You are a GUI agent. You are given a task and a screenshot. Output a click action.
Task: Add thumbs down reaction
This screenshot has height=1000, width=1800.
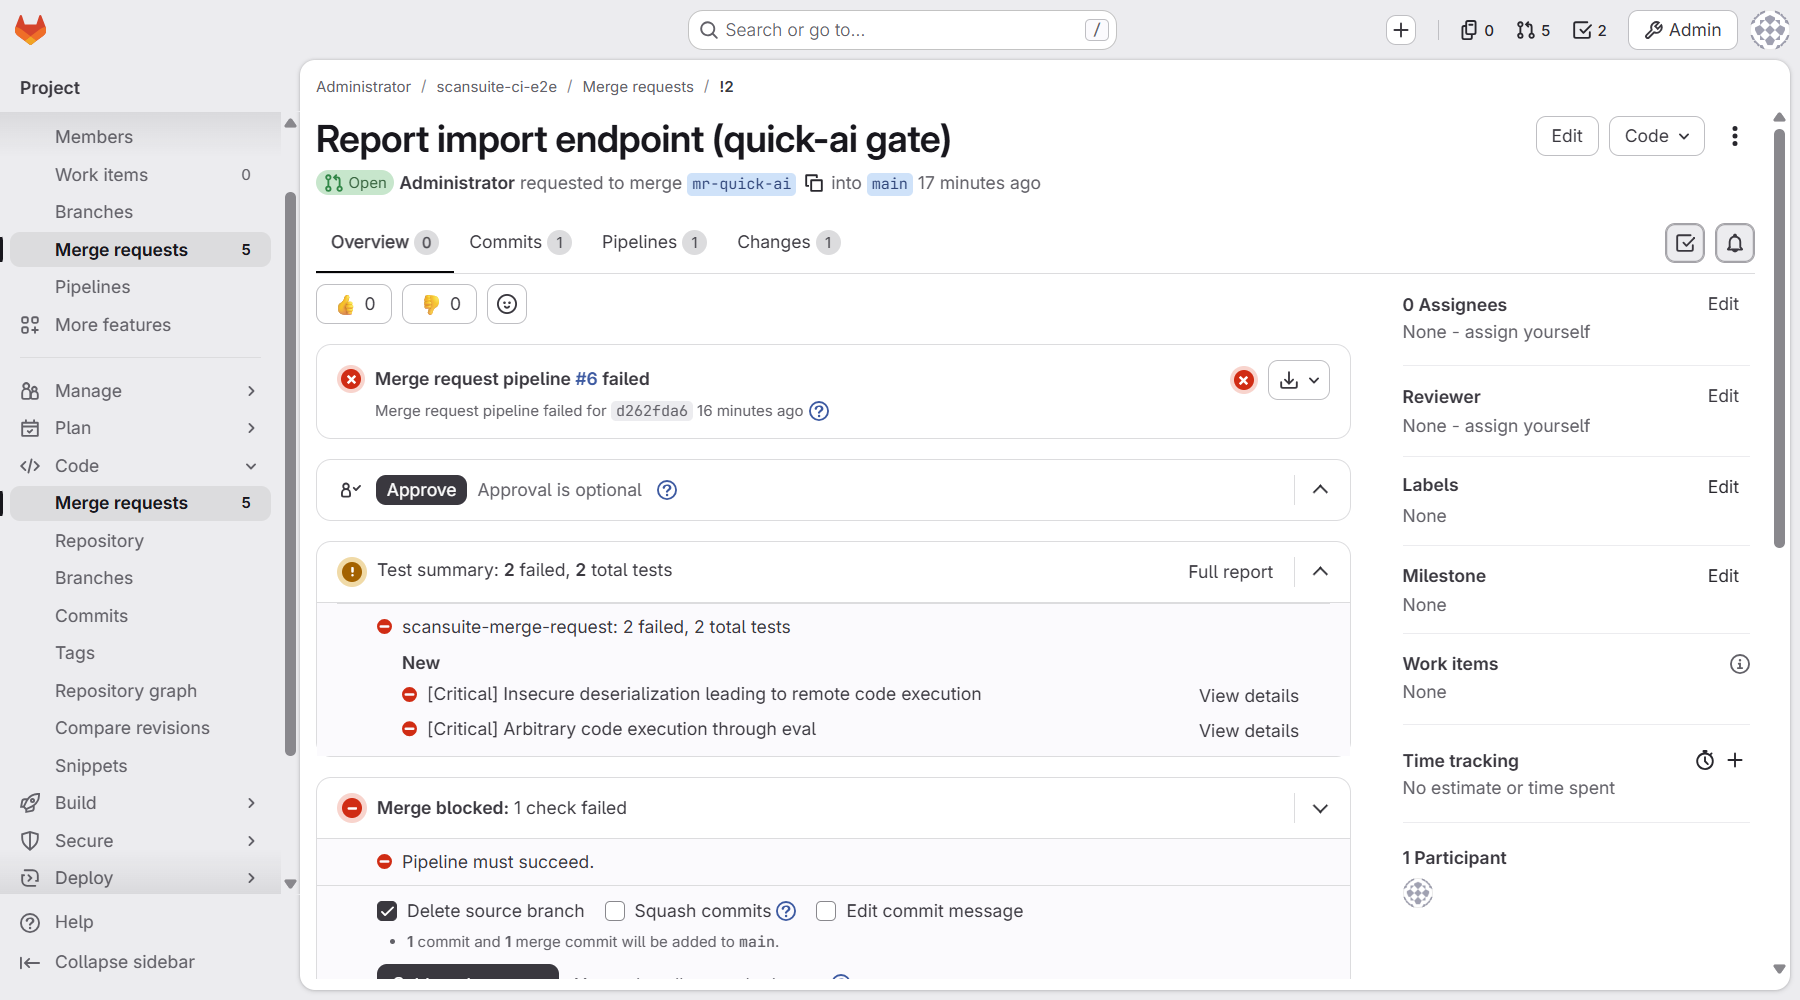[x=439, y=304]
